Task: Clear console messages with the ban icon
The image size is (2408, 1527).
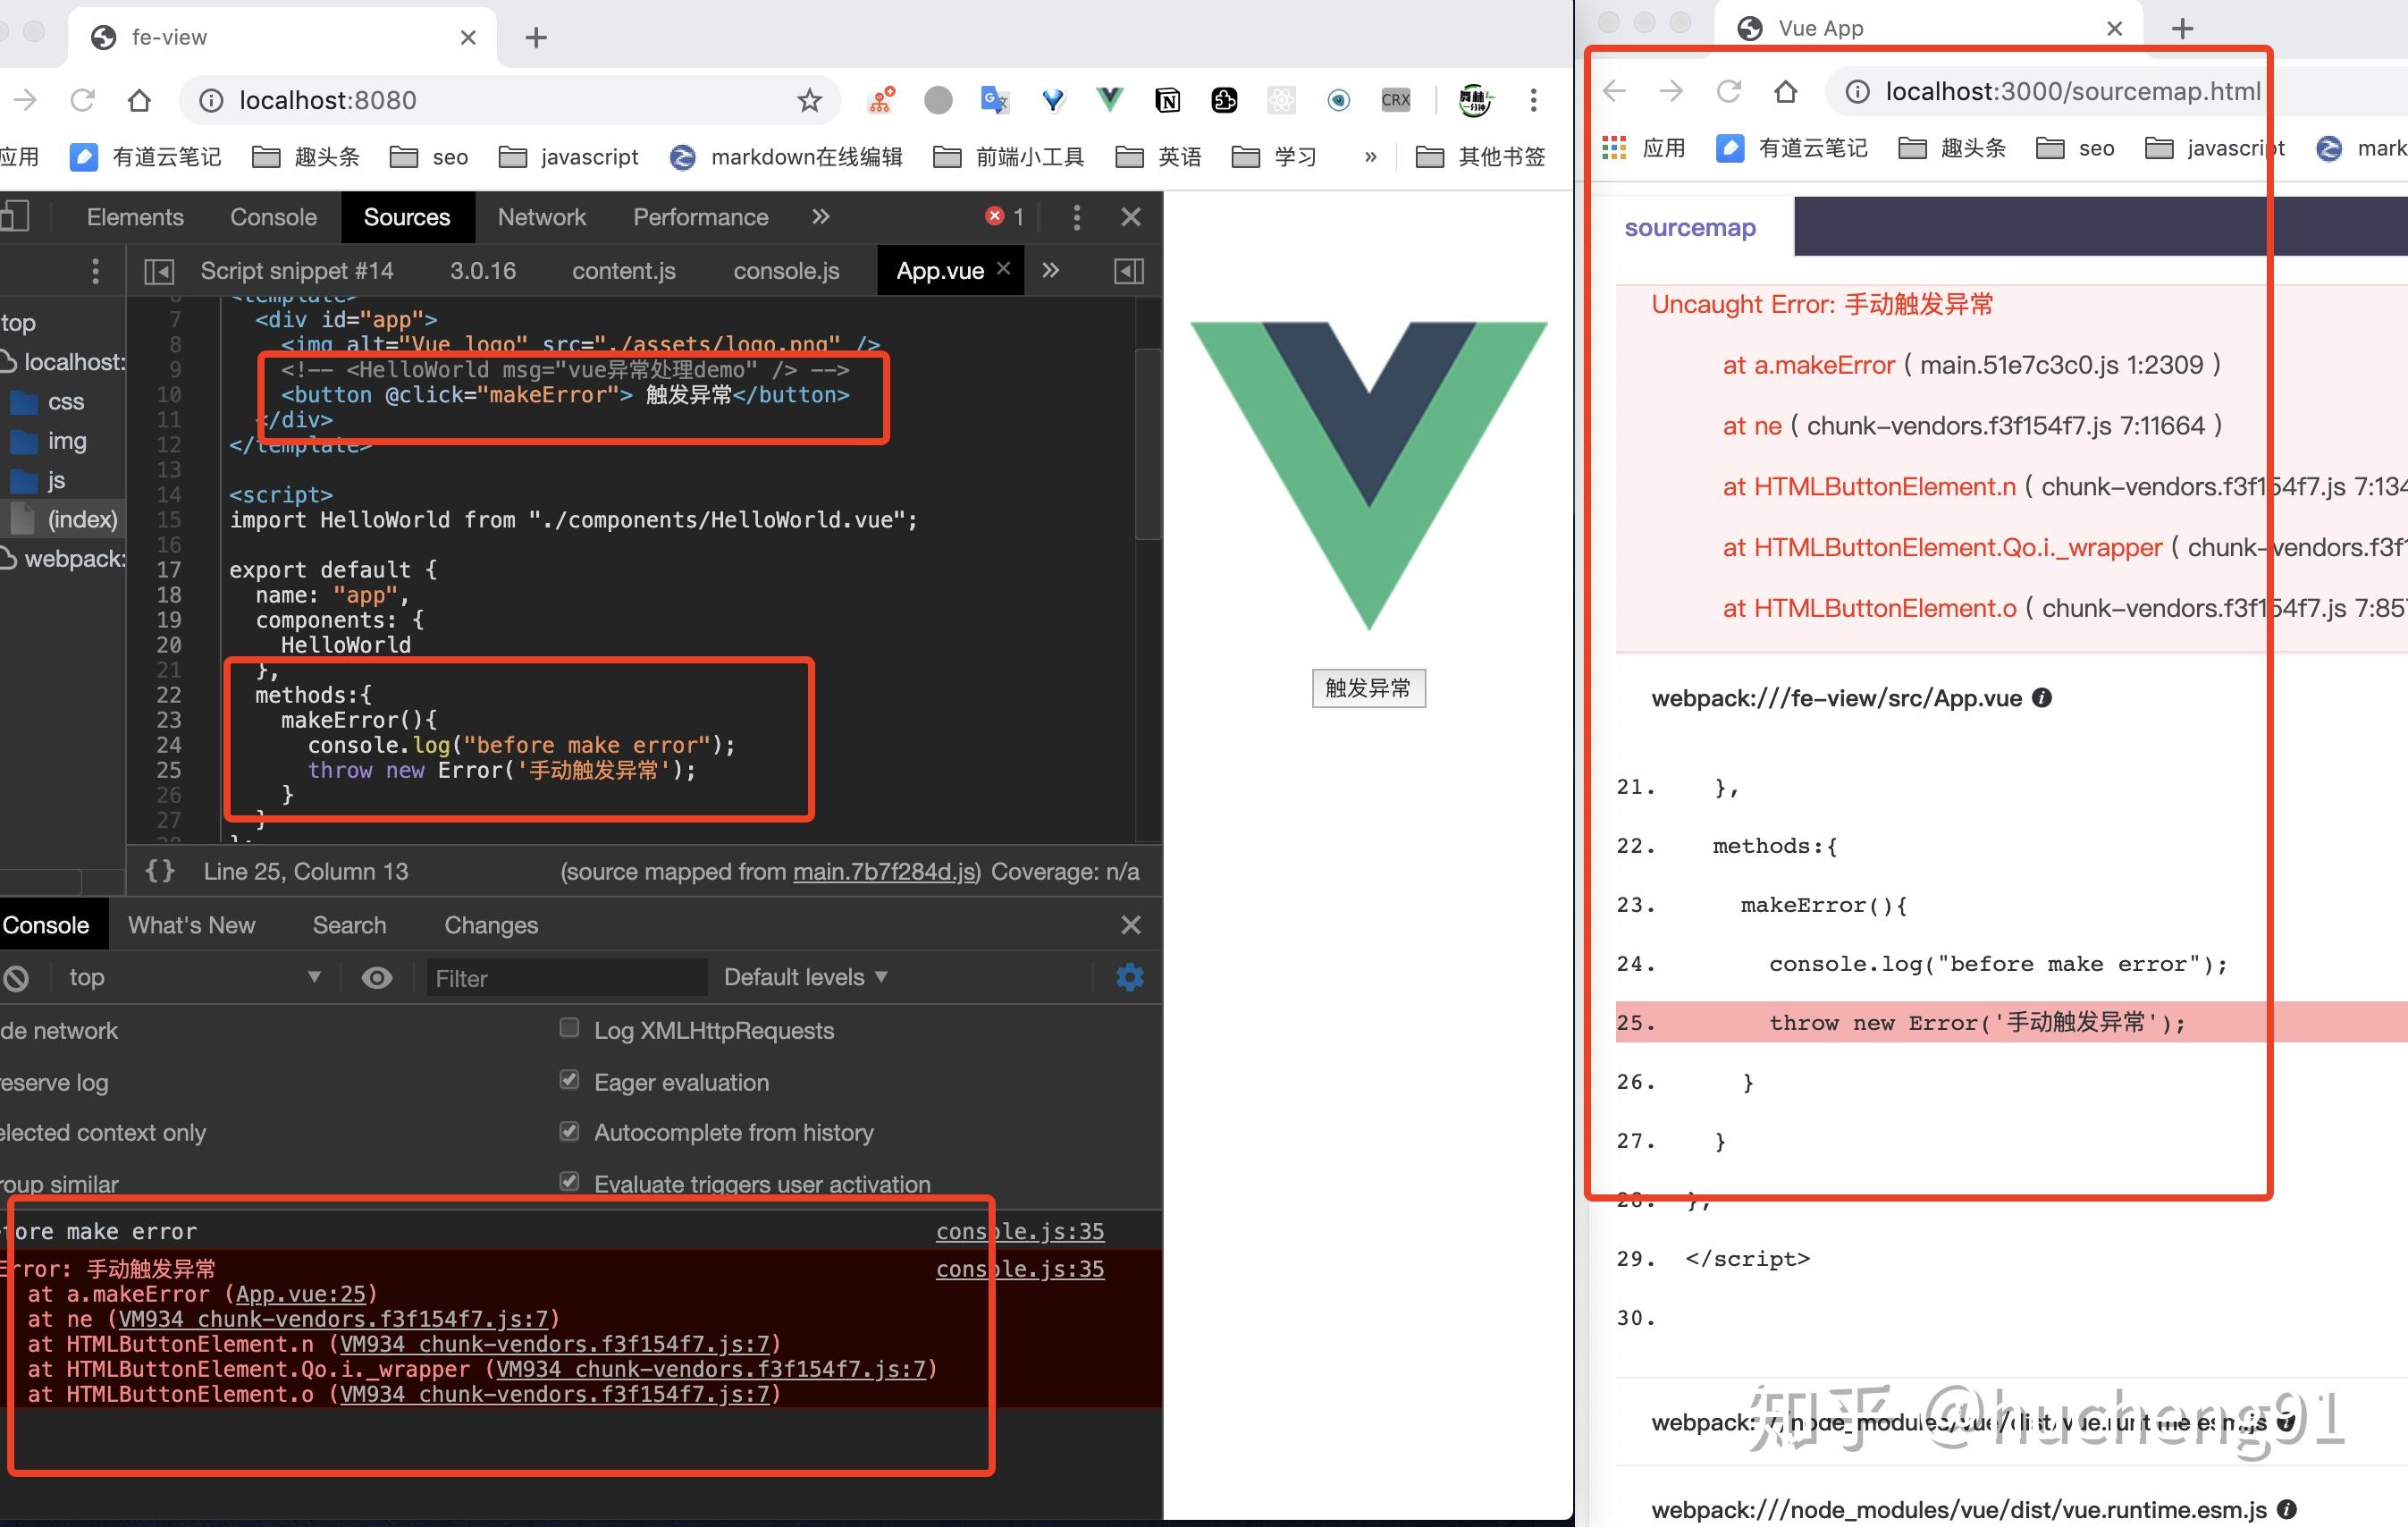Action: pyautogui.click(x=16, y=977)
